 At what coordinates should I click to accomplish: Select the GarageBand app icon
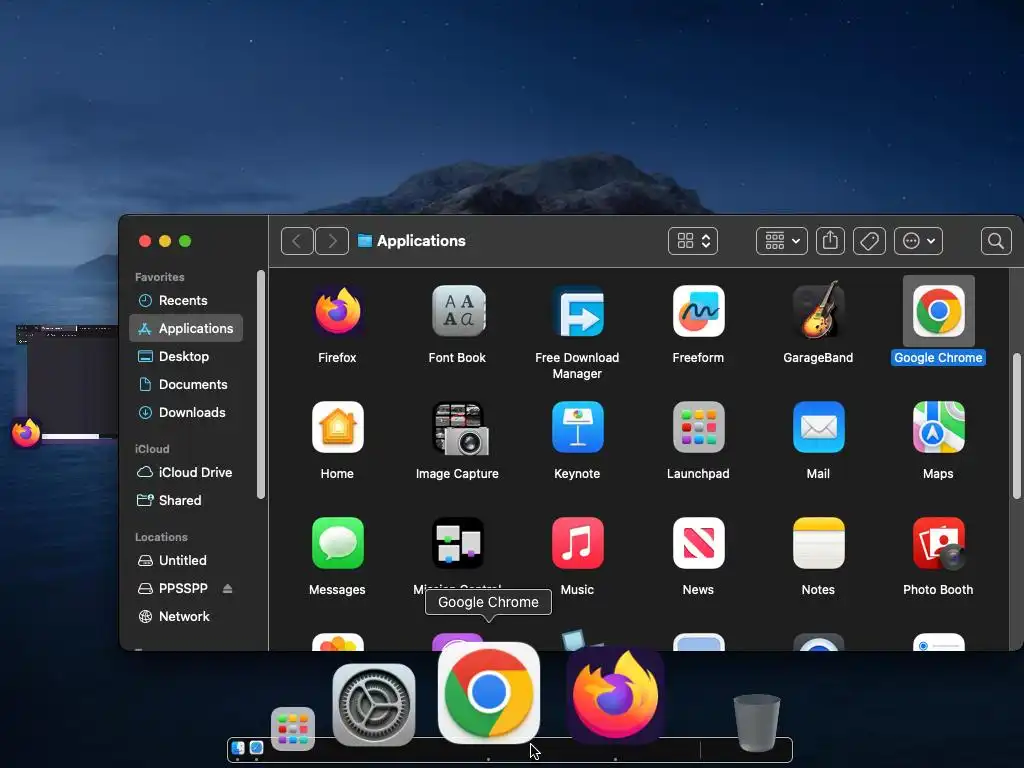818,310
